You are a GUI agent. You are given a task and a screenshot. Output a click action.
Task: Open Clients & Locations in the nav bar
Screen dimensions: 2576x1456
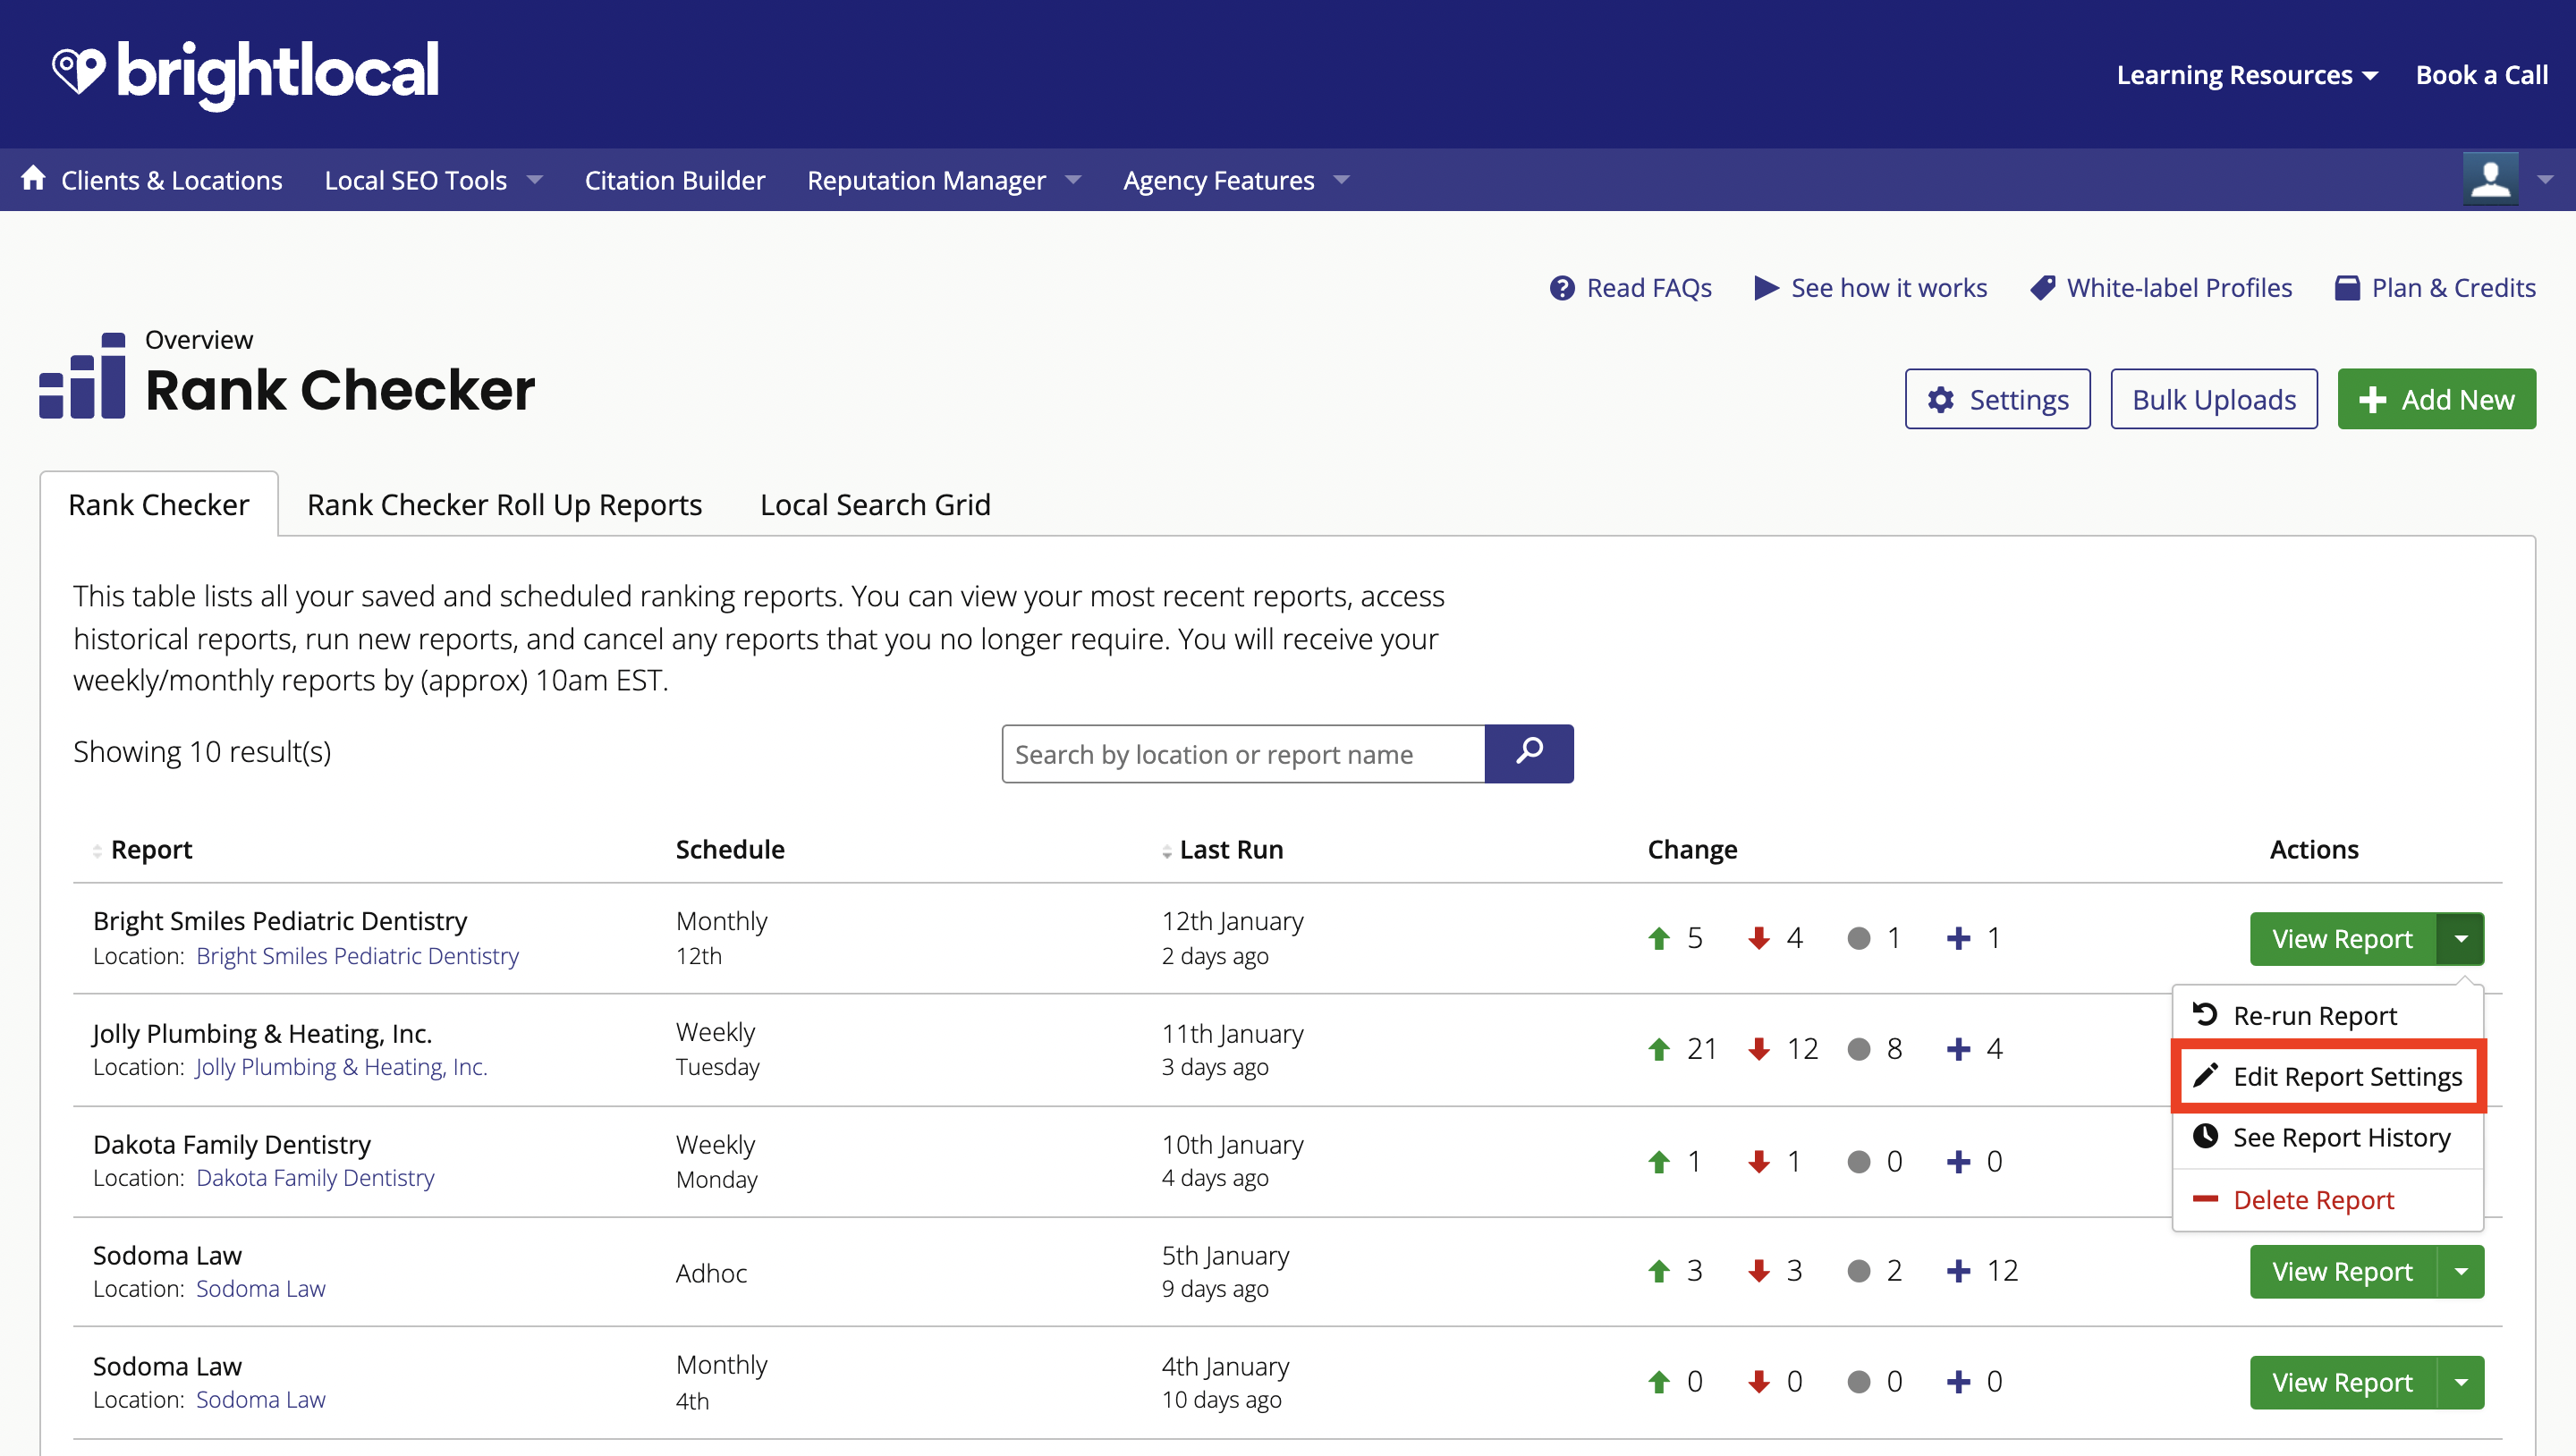tap(171, 180)
